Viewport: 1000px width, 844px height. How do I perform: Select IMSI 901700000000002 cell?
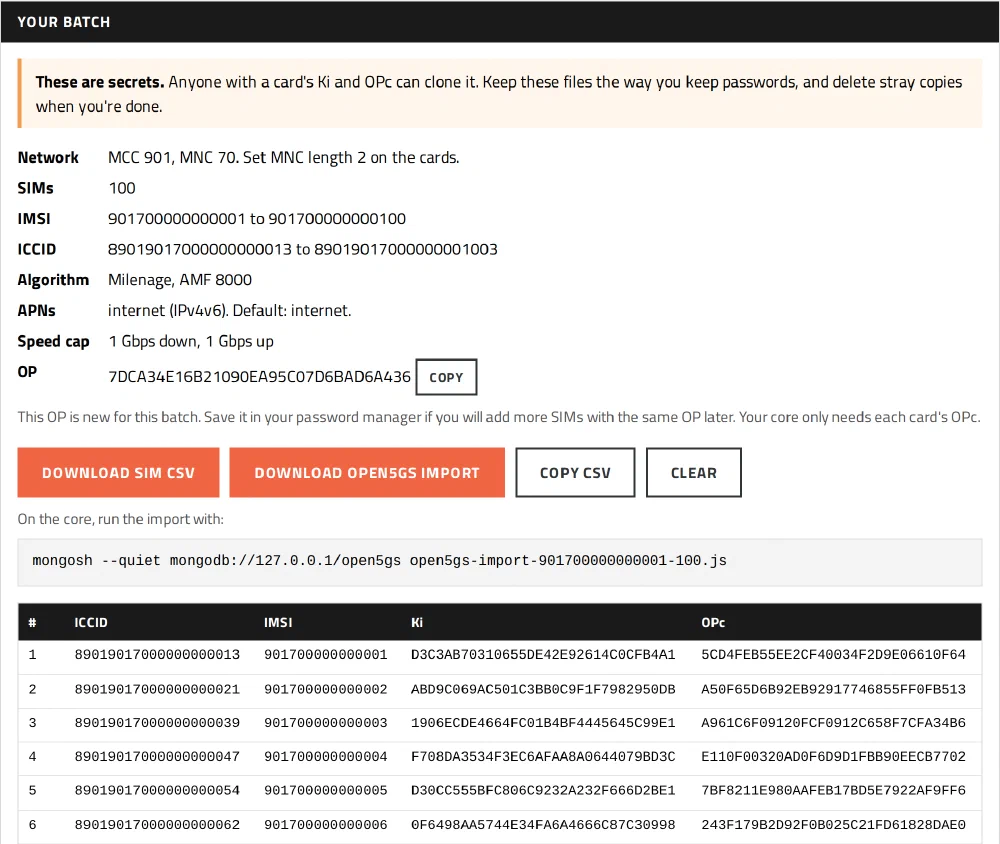325,689
